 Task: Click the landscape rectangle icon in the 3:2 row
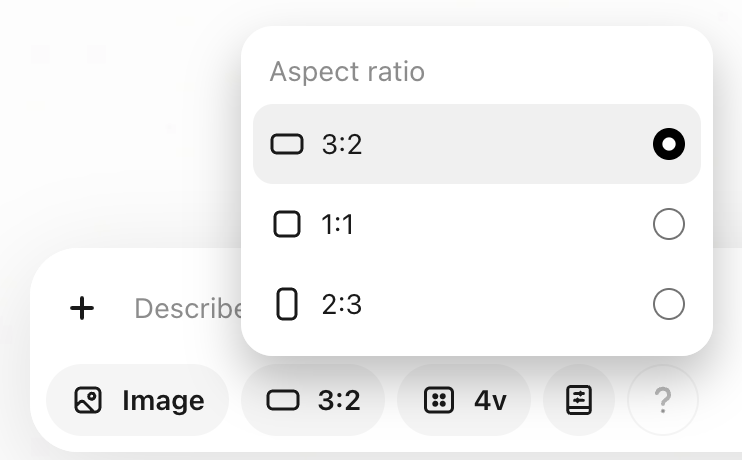coord(287,145)
